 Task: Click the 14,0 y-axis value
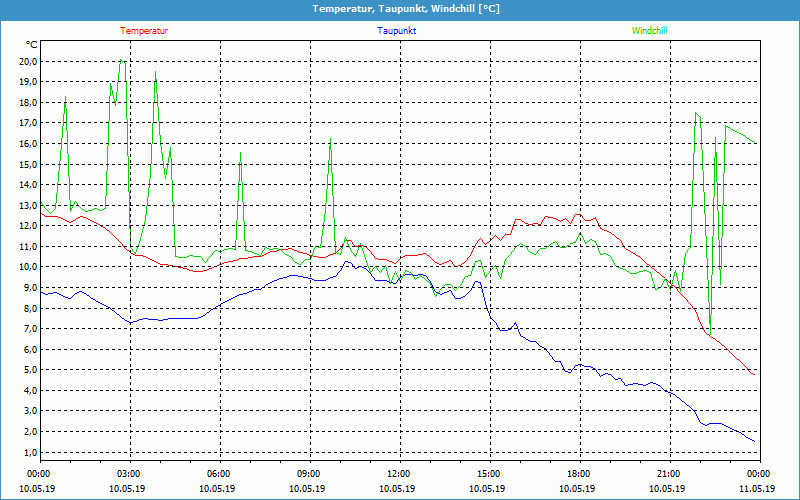coord(29,185)
